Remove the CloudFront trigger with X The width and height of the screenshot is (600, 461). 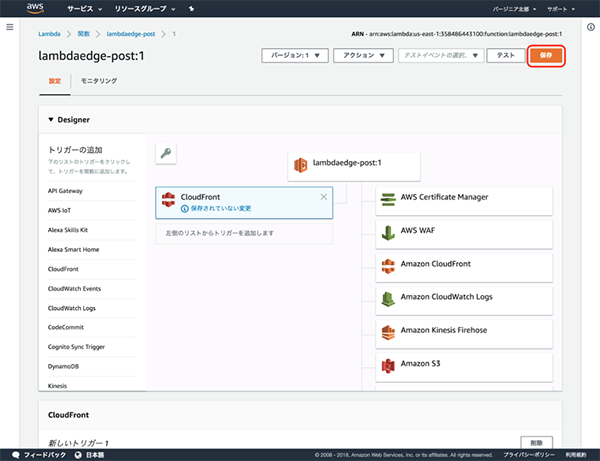coord(323,197)
